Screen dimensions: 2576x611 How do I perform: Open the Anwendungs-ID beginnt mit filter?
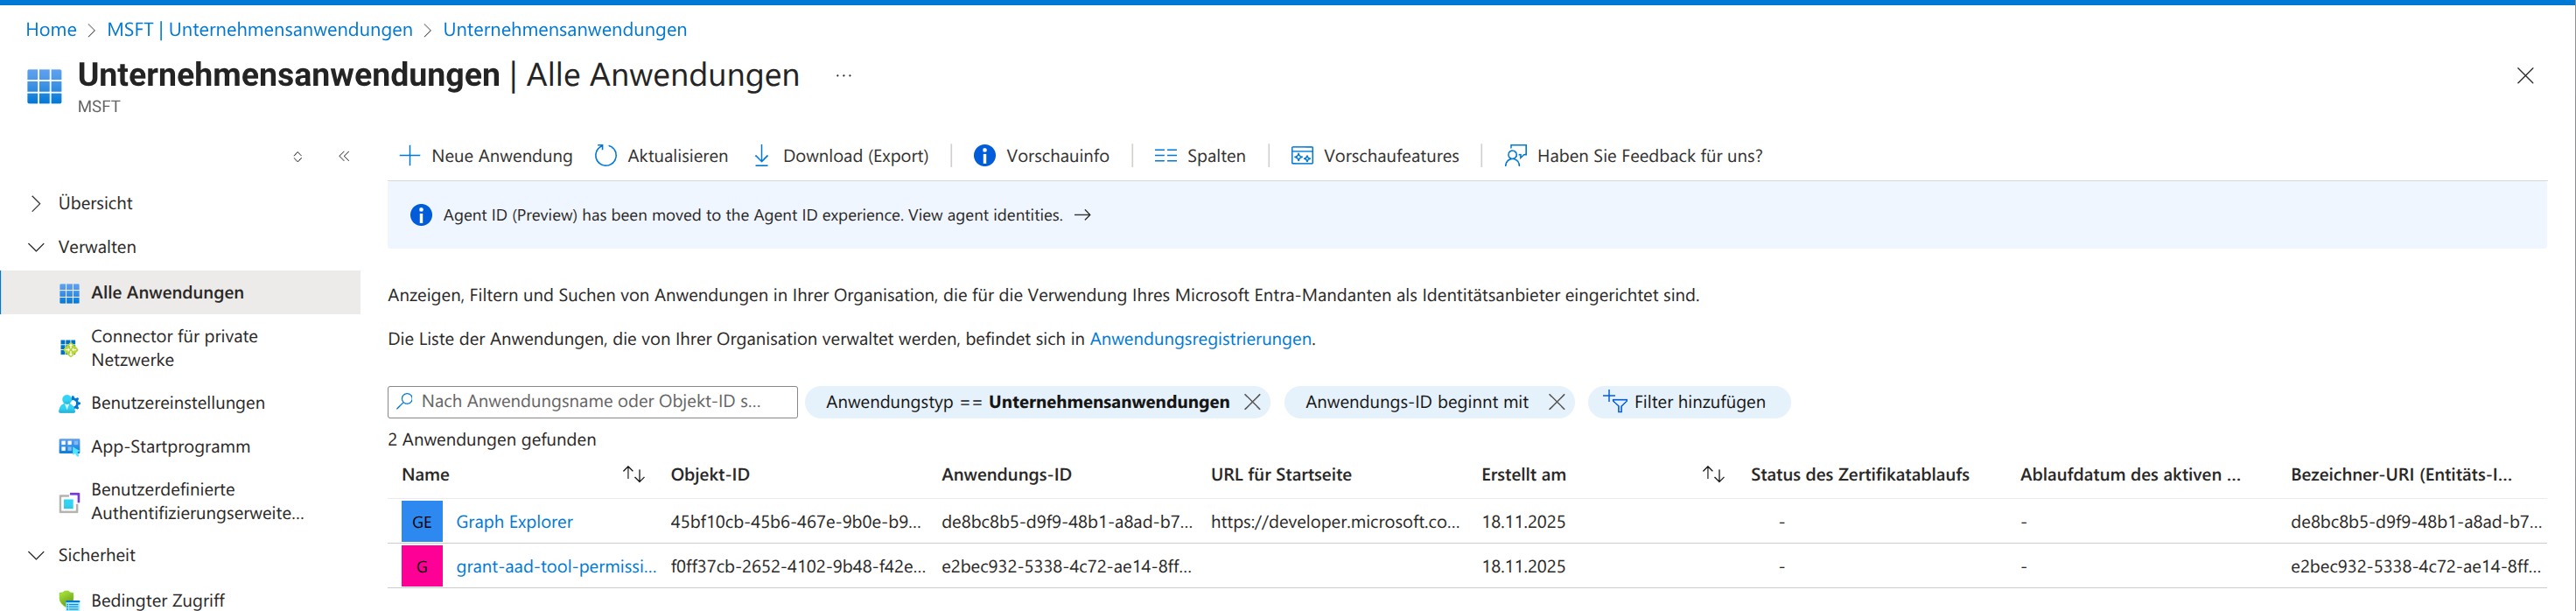point(1417,402)
